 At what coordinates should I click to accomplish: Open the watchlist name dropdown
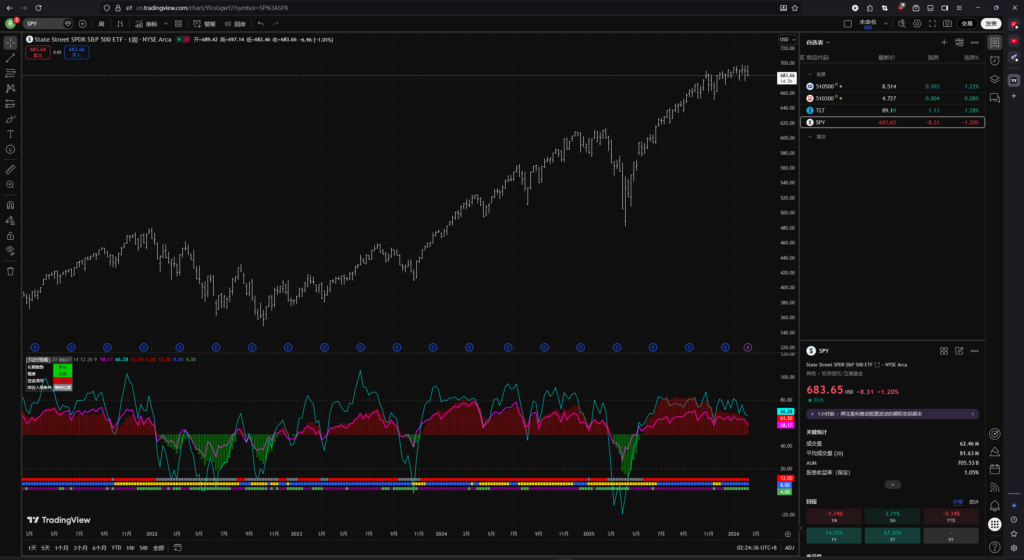pyautogui.click(x=821, y=43)
